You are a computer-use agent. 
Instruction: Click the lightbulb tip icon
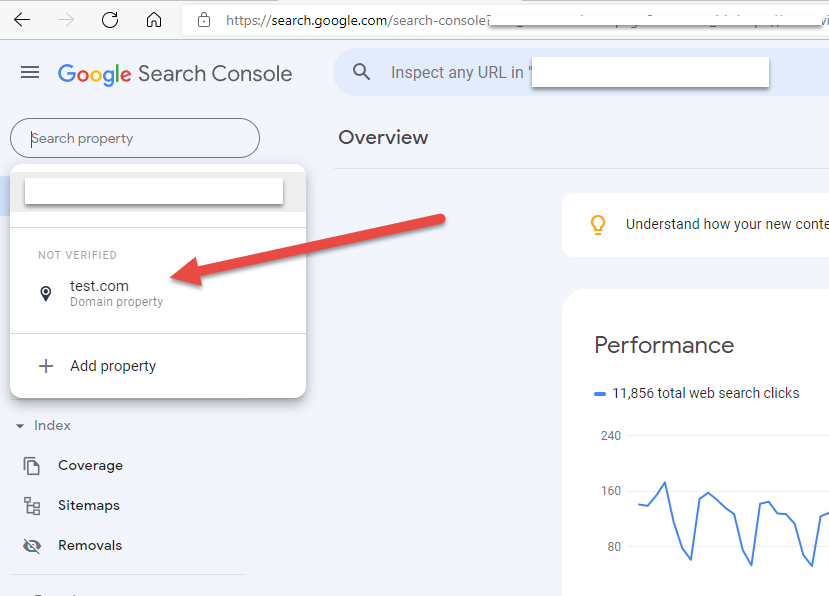coord(598,225)
